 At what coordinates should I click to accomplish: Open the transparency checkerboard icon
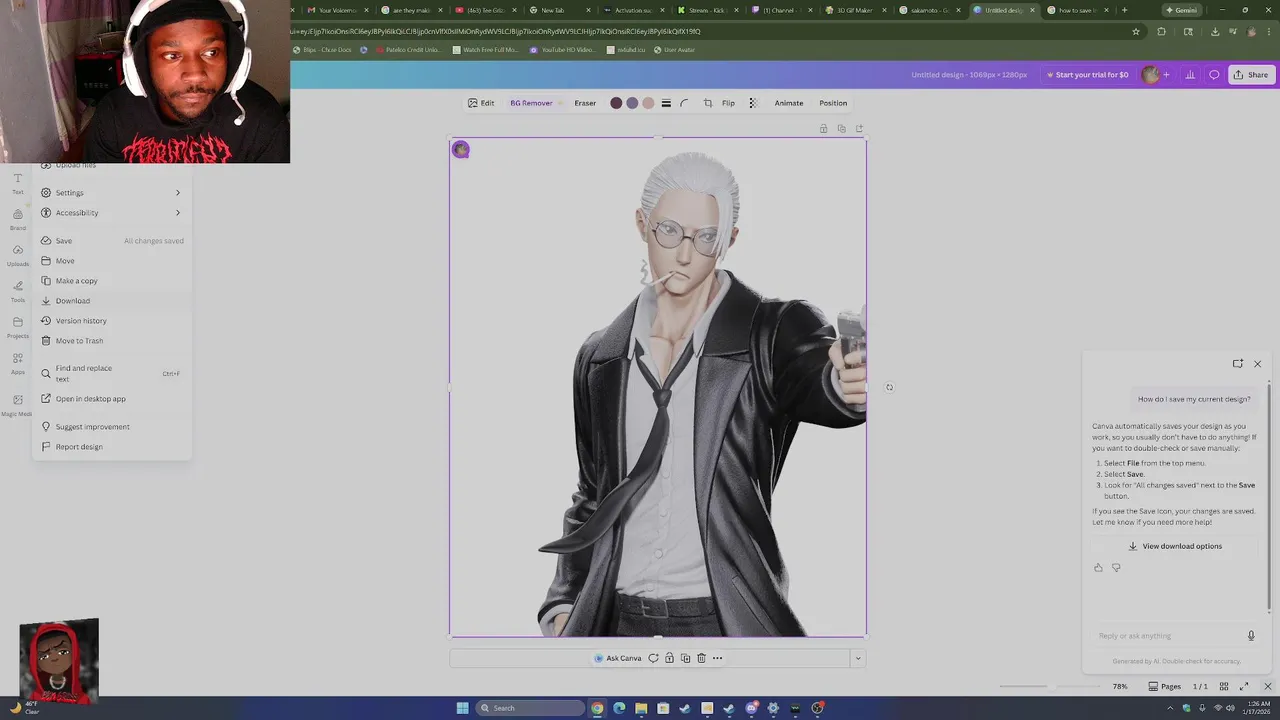coord(753,103)
